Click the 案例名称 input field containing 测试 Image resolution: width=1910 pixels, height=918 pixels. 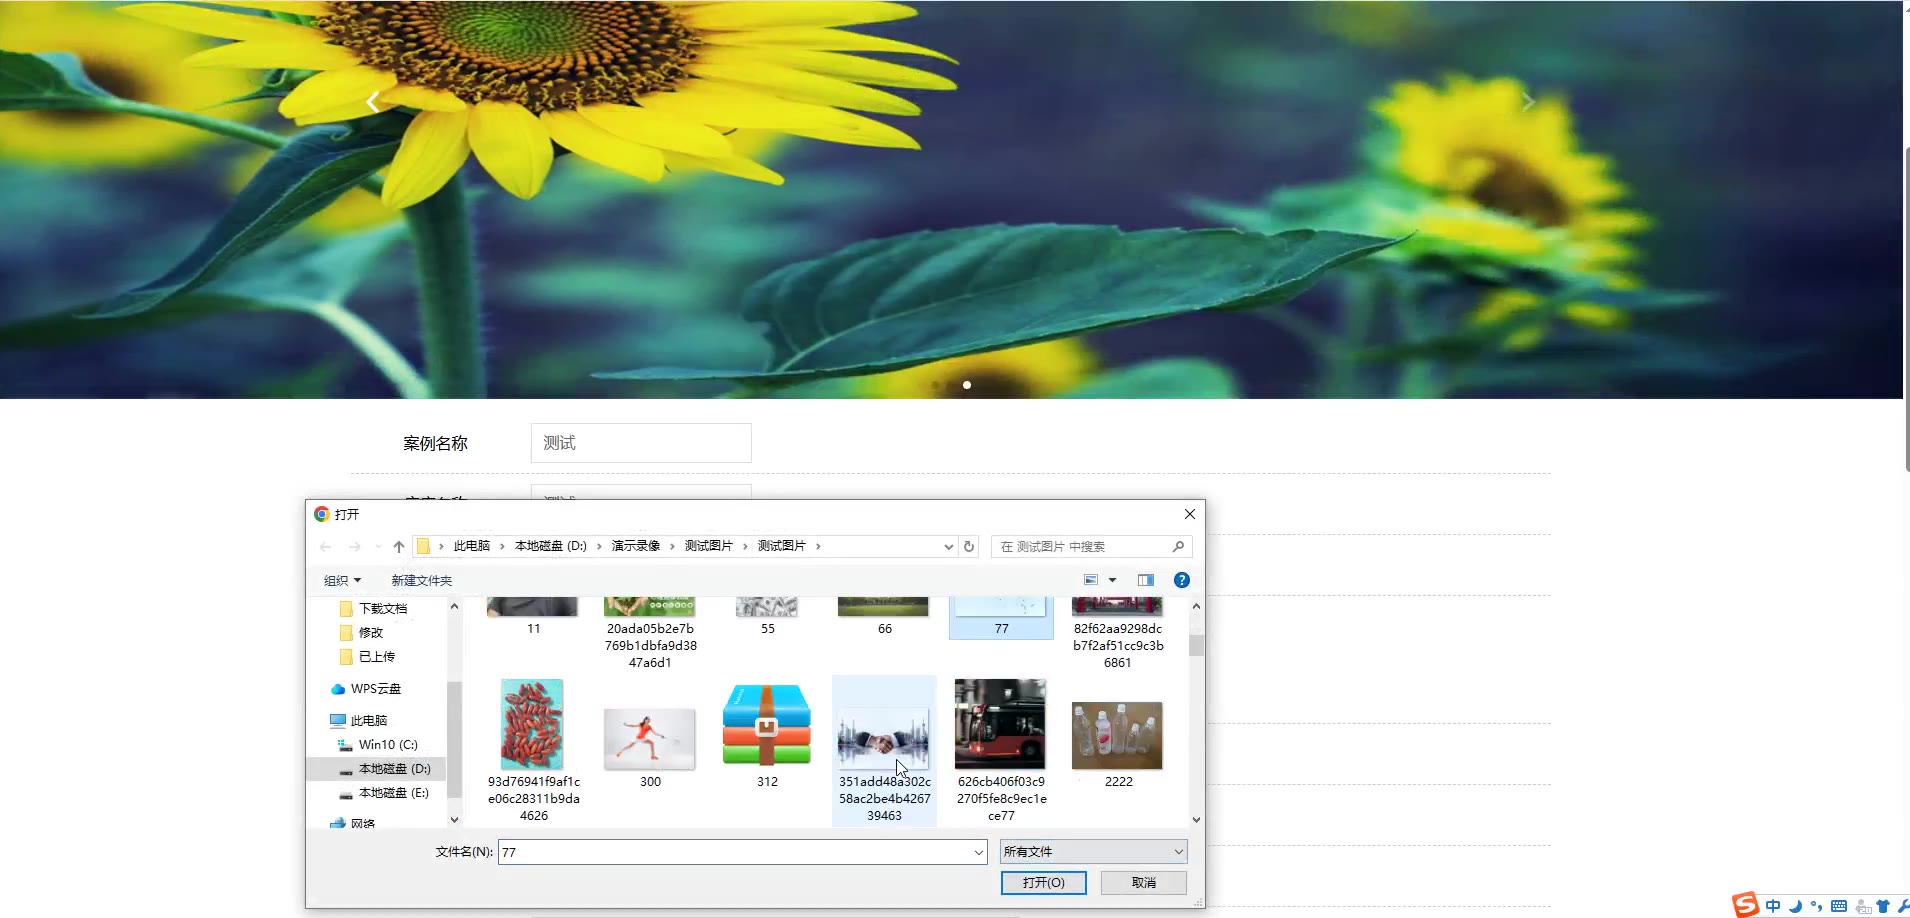(641, 443)
